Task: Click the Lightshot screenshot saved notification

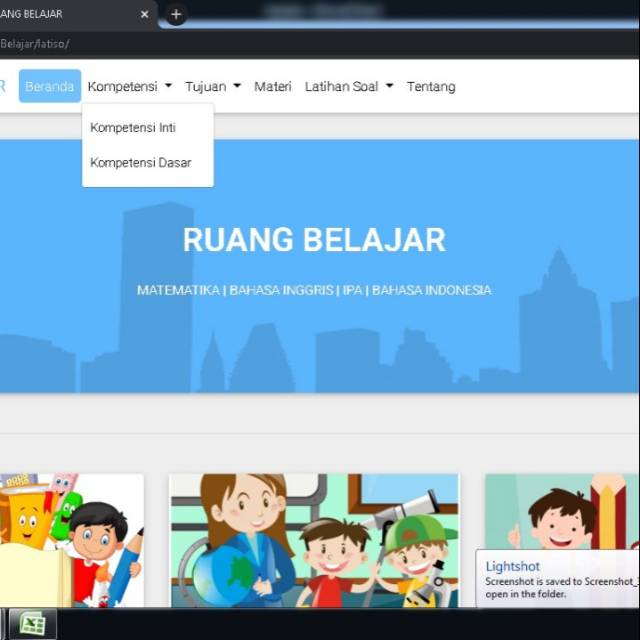Action: tap(558, 579)
